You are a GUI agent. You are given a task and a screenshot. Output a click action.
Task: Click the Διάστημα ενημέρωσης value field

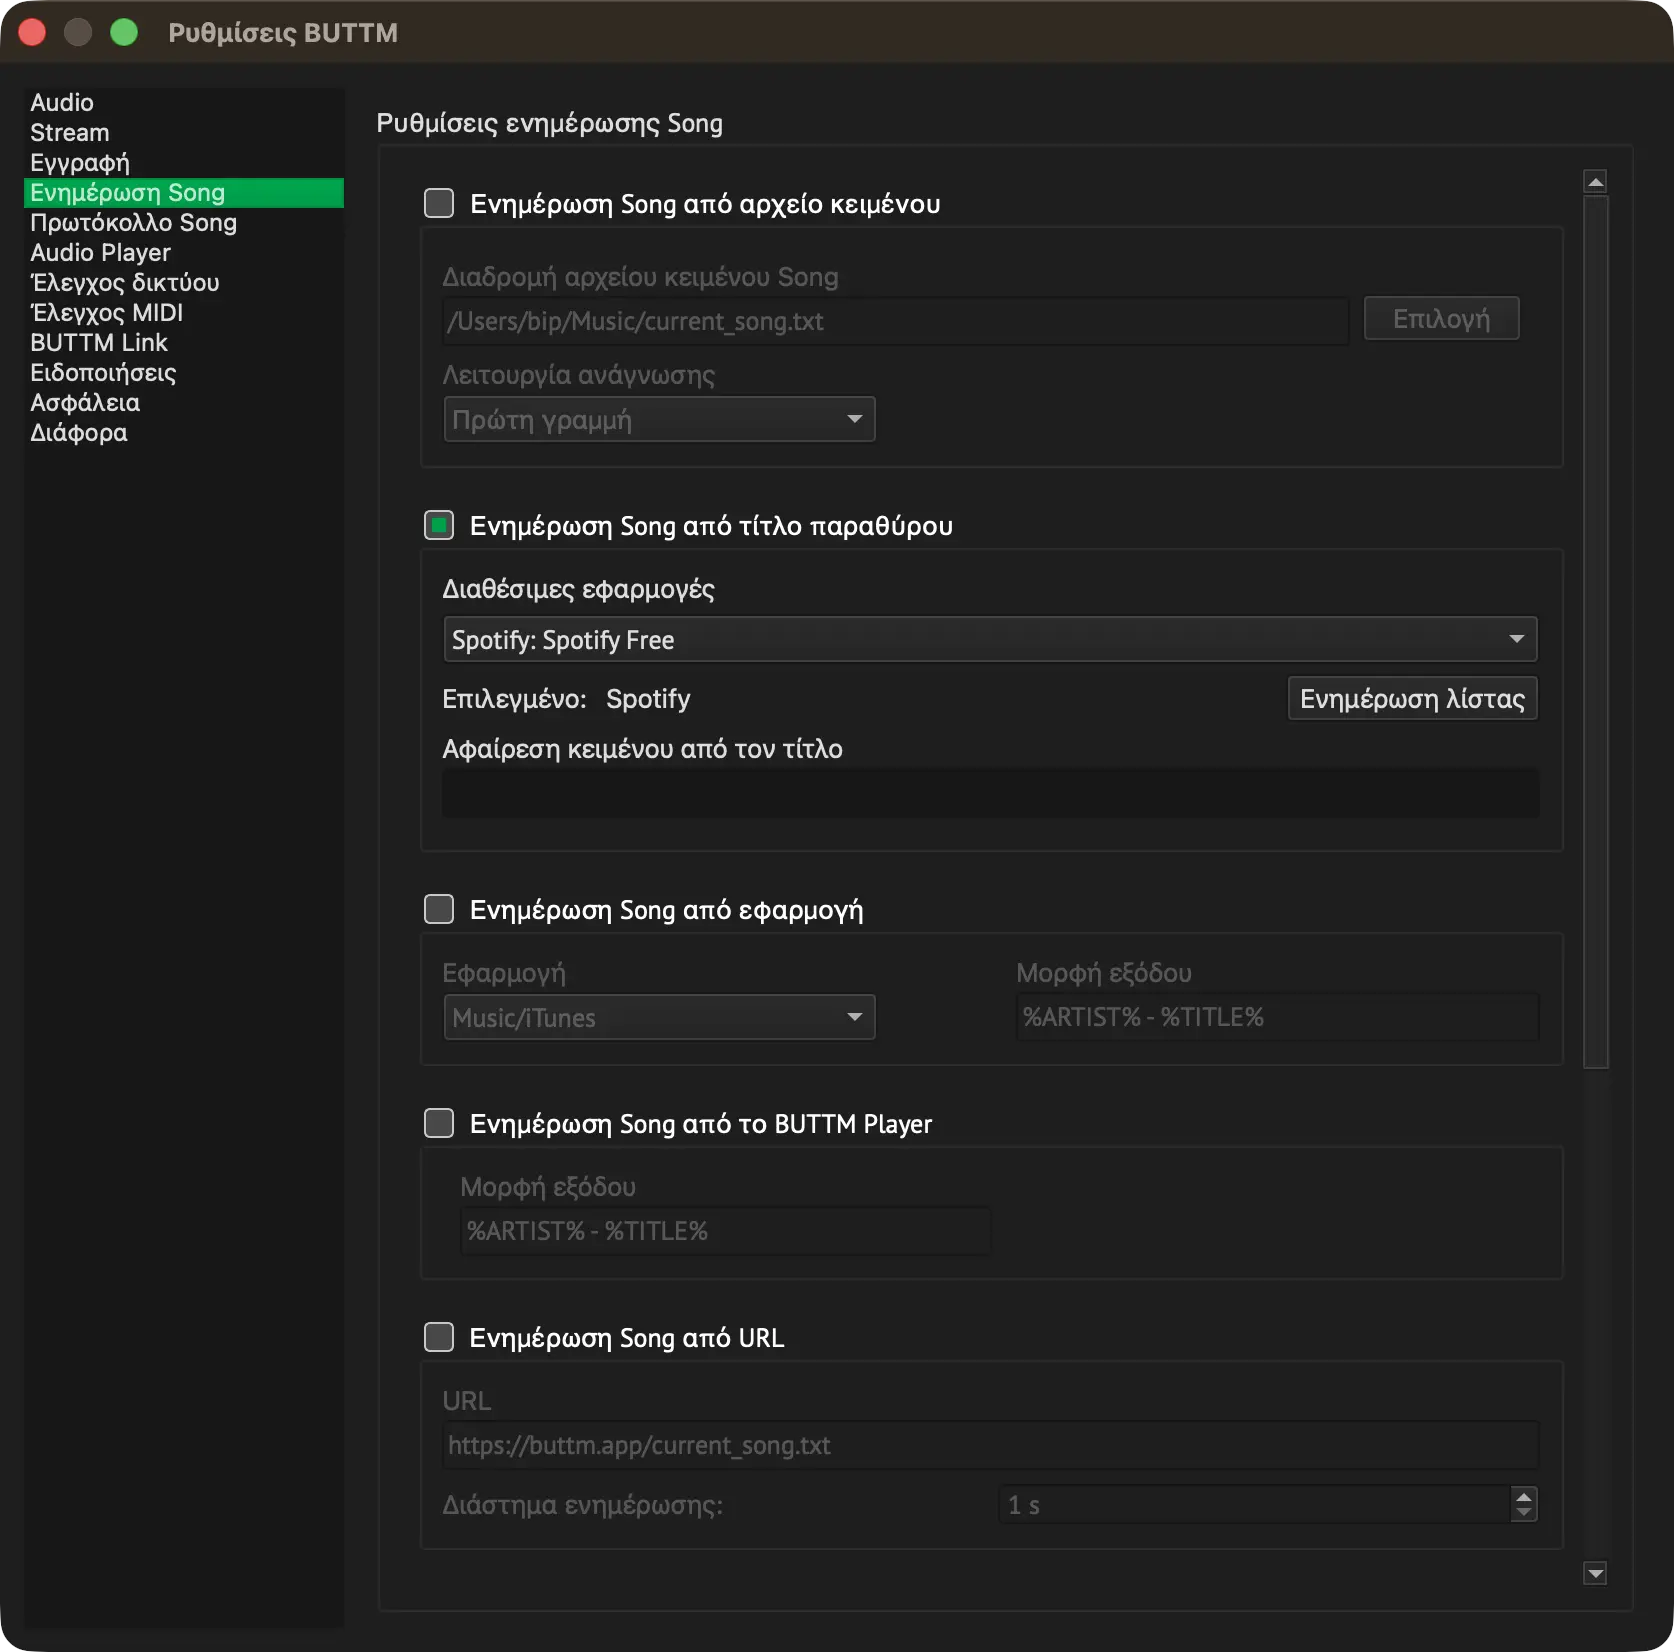(1255, 1505)
